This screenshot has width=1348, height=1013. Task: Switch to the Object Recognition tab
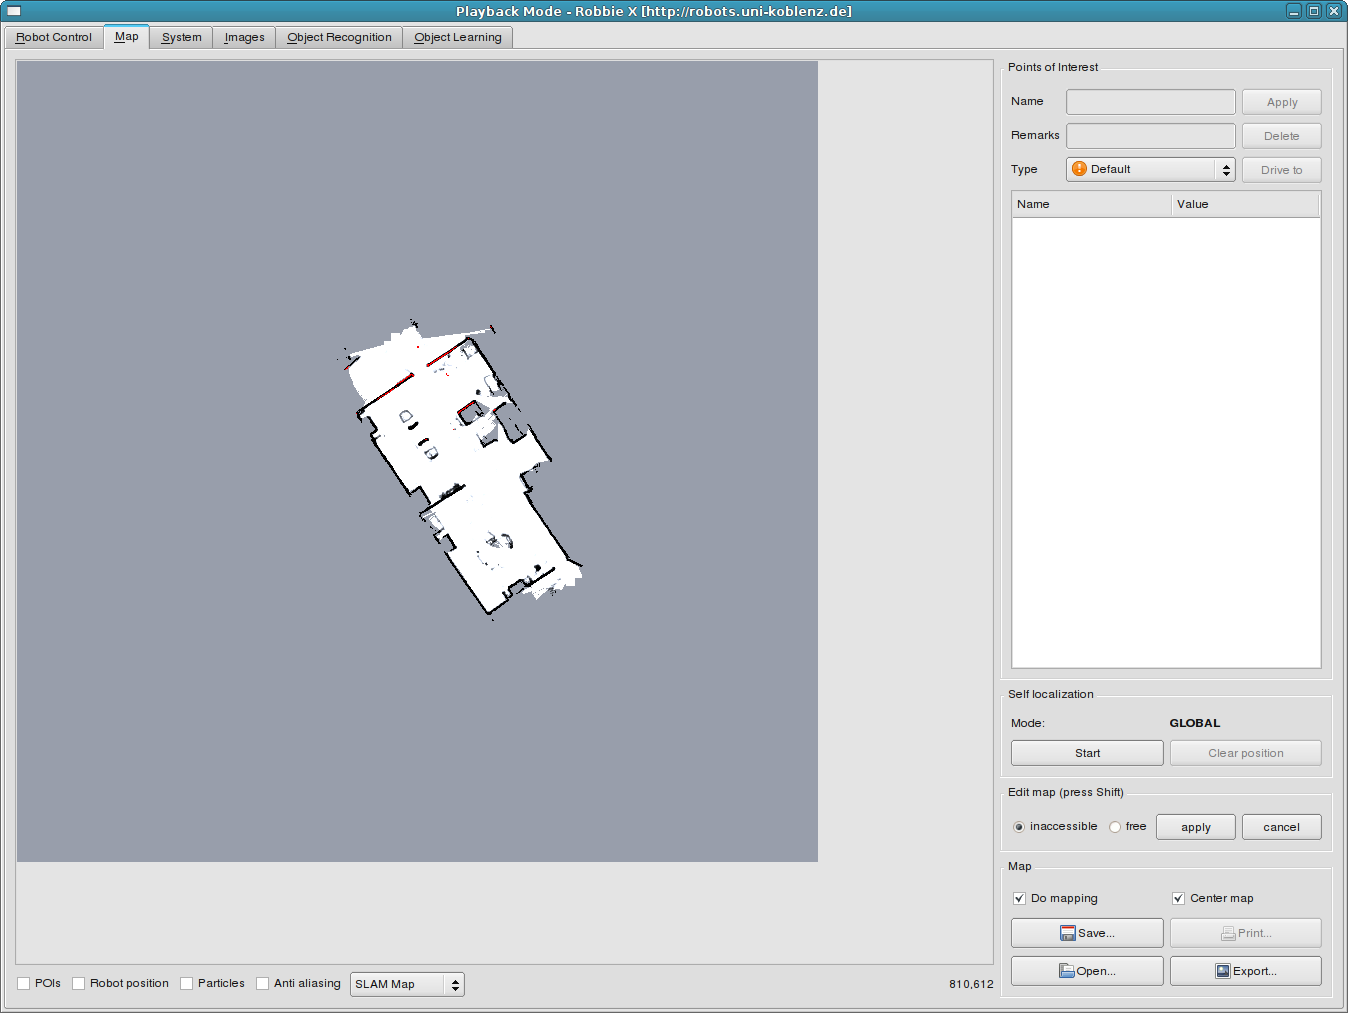(x=339, y=37)
